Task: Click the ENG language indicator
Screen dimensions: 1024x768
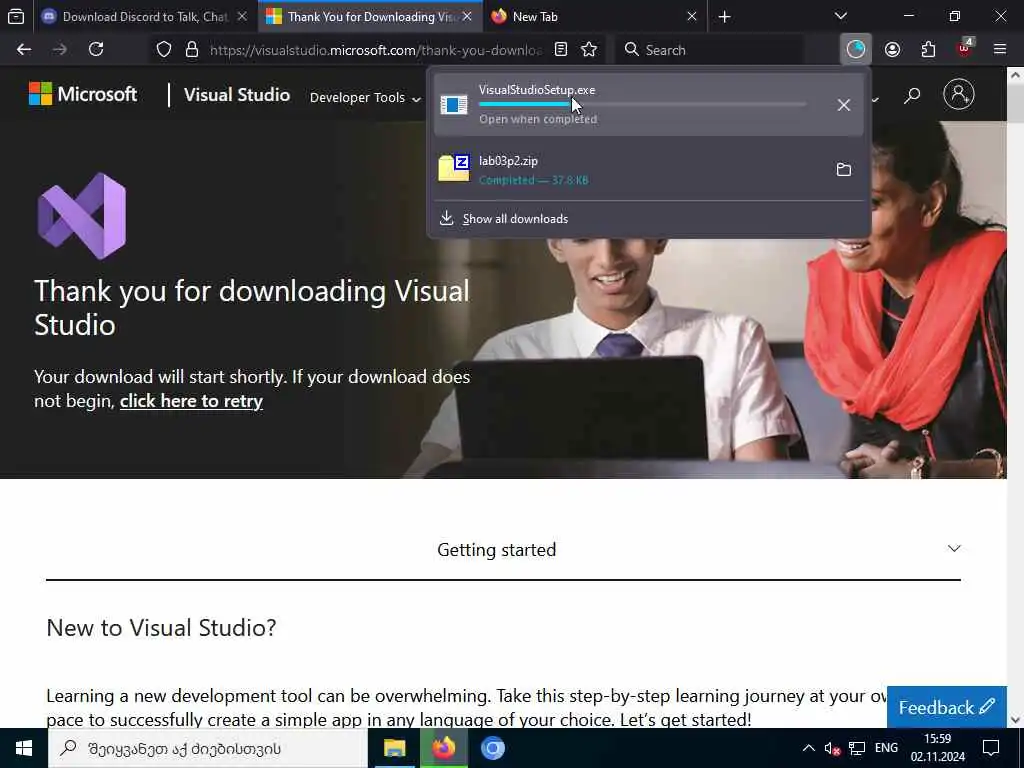Action: [x=886, y=748]
